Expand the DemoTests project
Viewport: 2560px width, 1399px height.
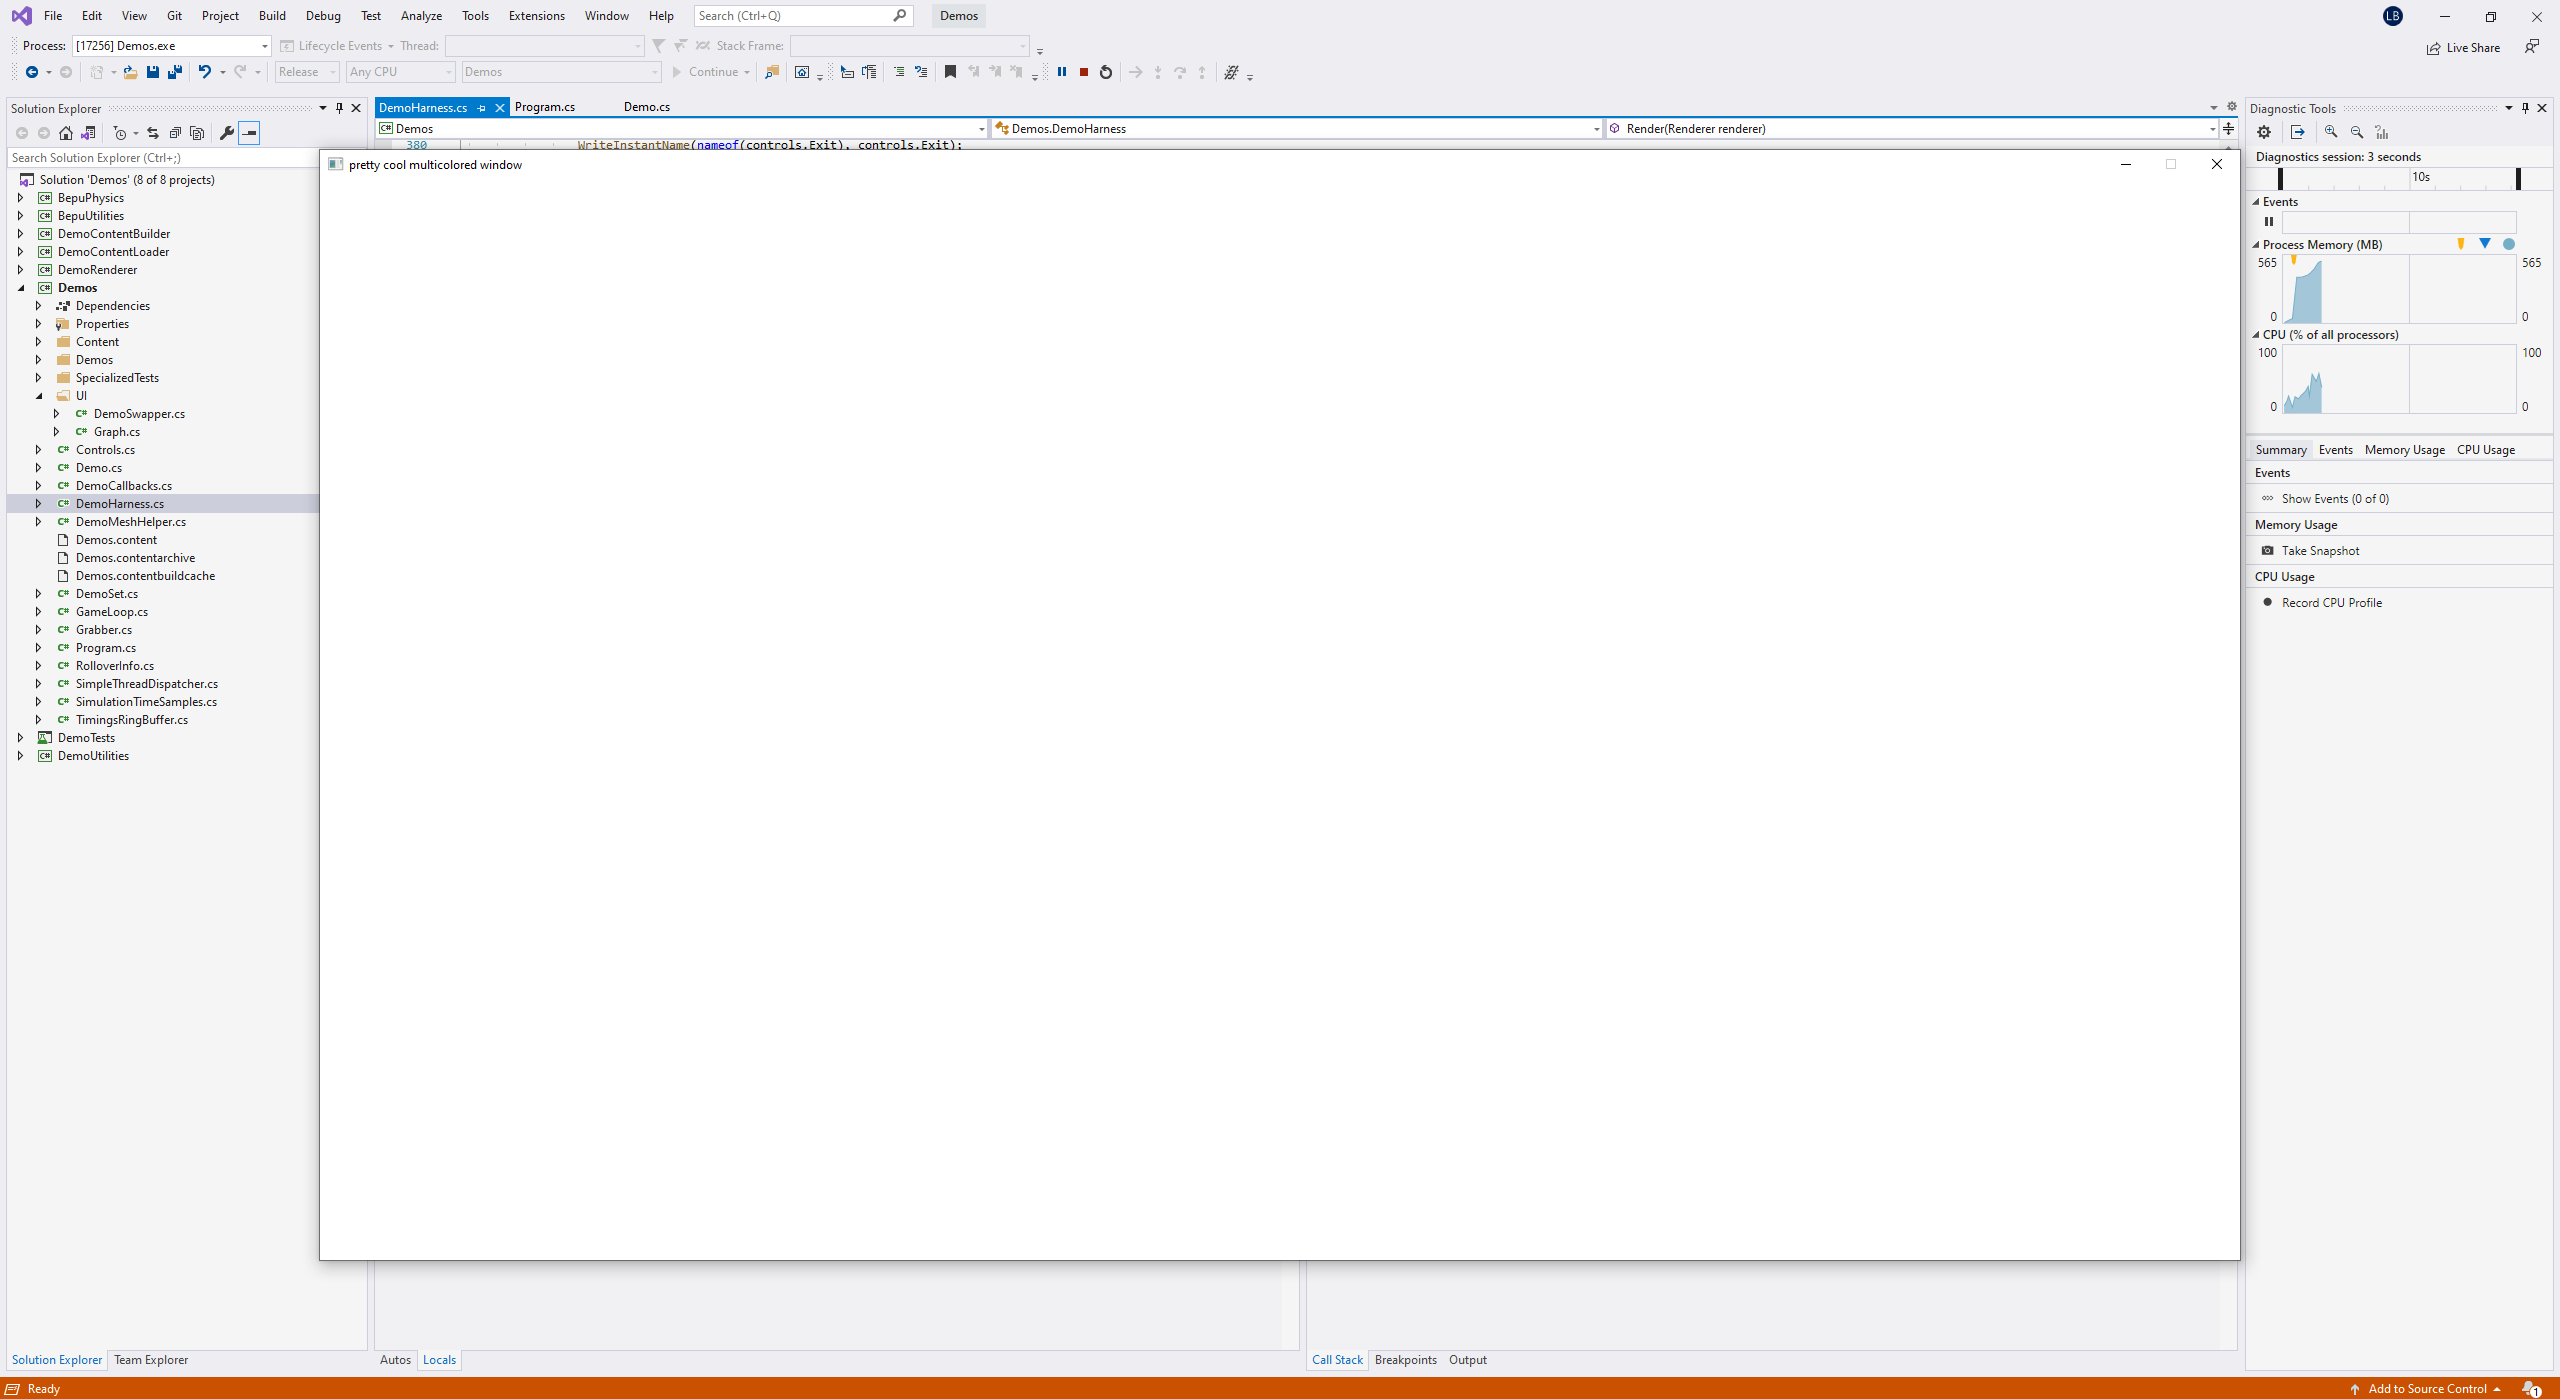(21, 737)
